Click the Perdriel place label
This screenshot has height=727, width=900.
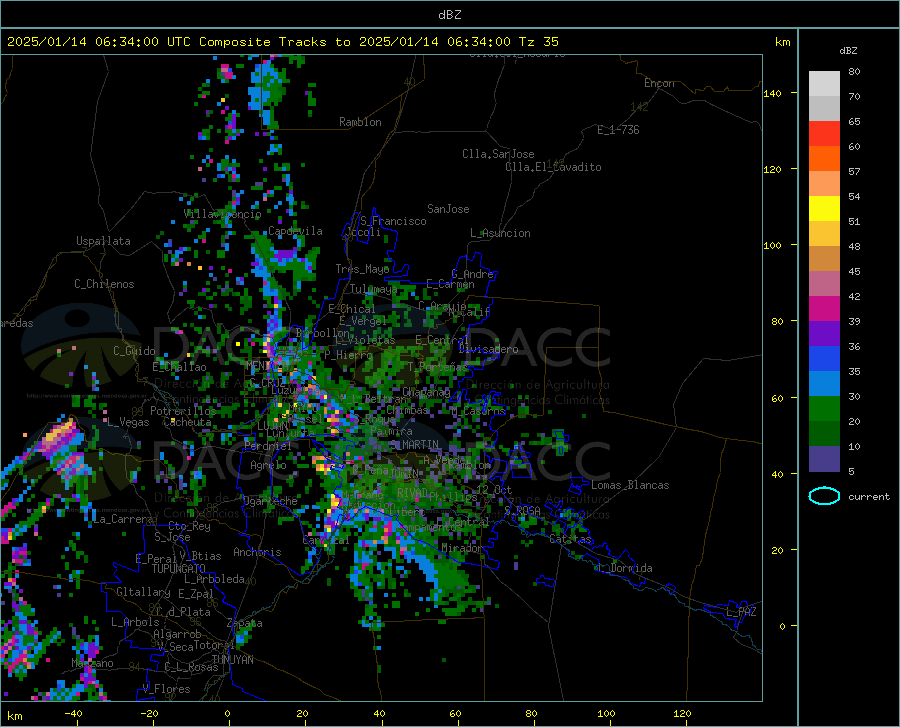click(x=267, y=445)
